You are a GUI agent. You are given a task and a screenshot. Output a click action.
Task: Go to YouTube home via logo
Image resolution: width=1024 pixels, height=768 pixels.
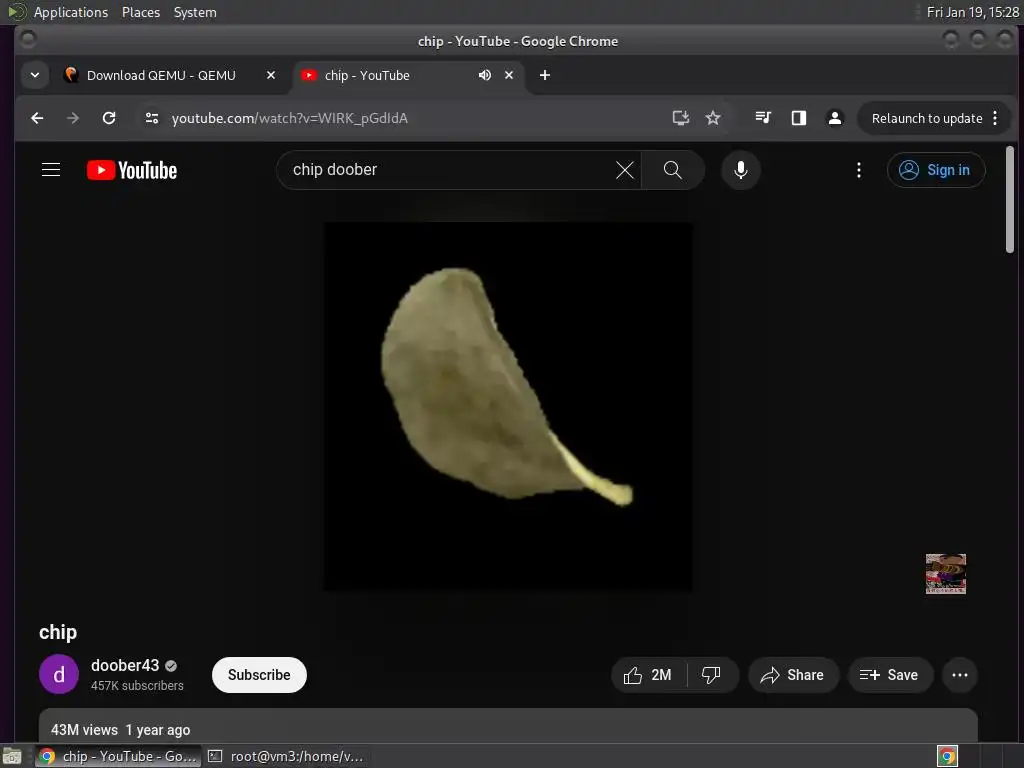[132, 170]
